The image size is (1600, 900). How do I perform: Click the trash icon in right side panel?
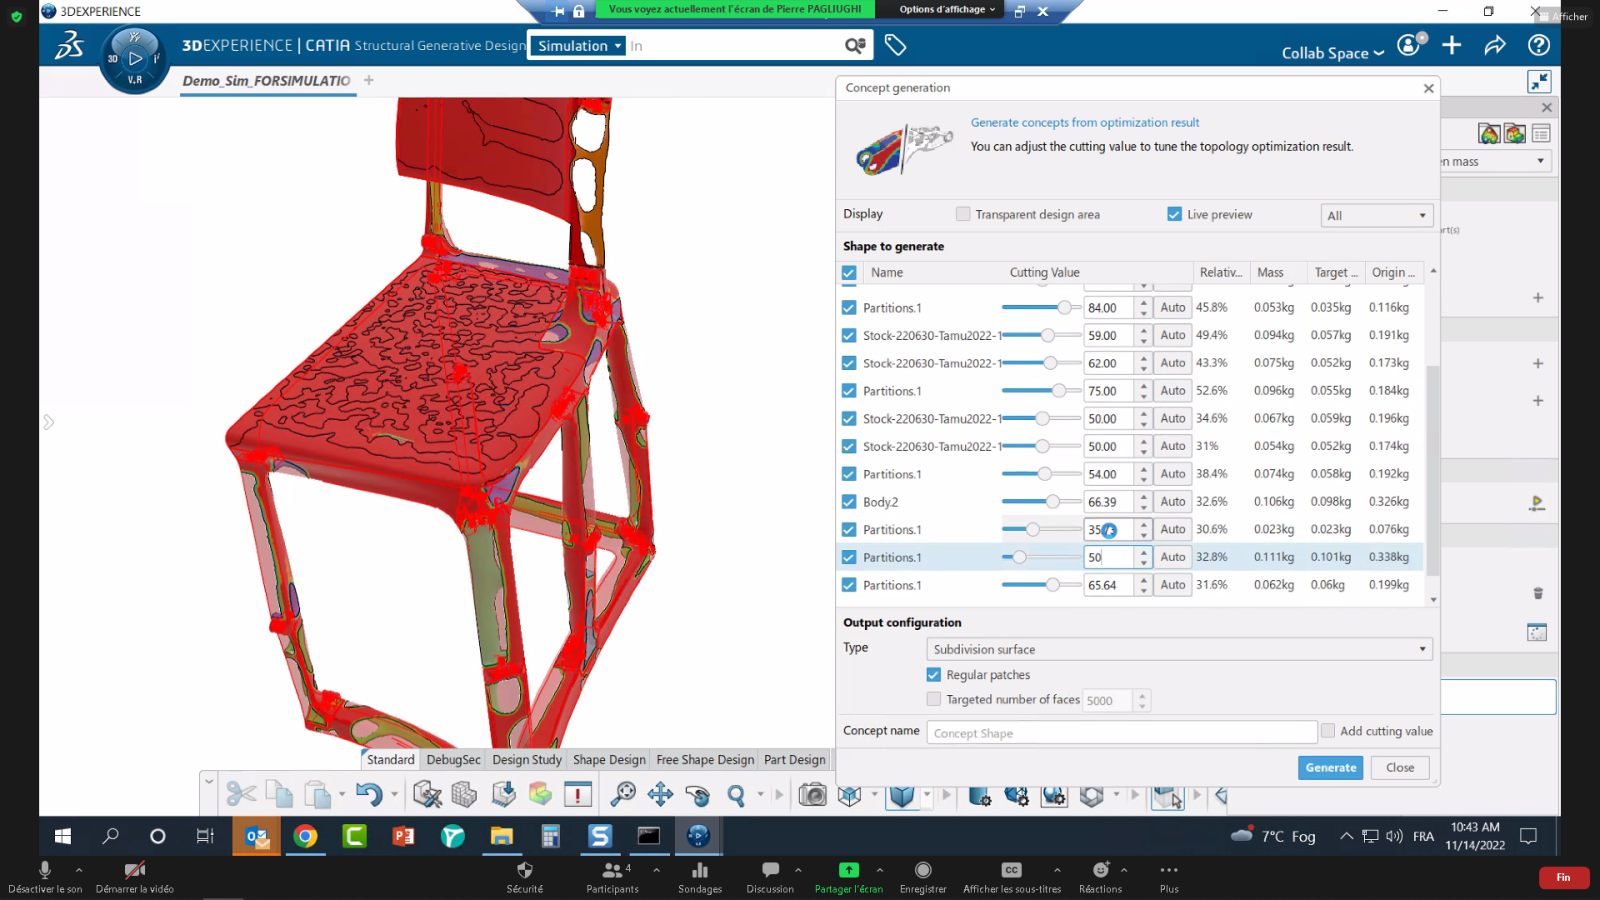coord(1538,593)
